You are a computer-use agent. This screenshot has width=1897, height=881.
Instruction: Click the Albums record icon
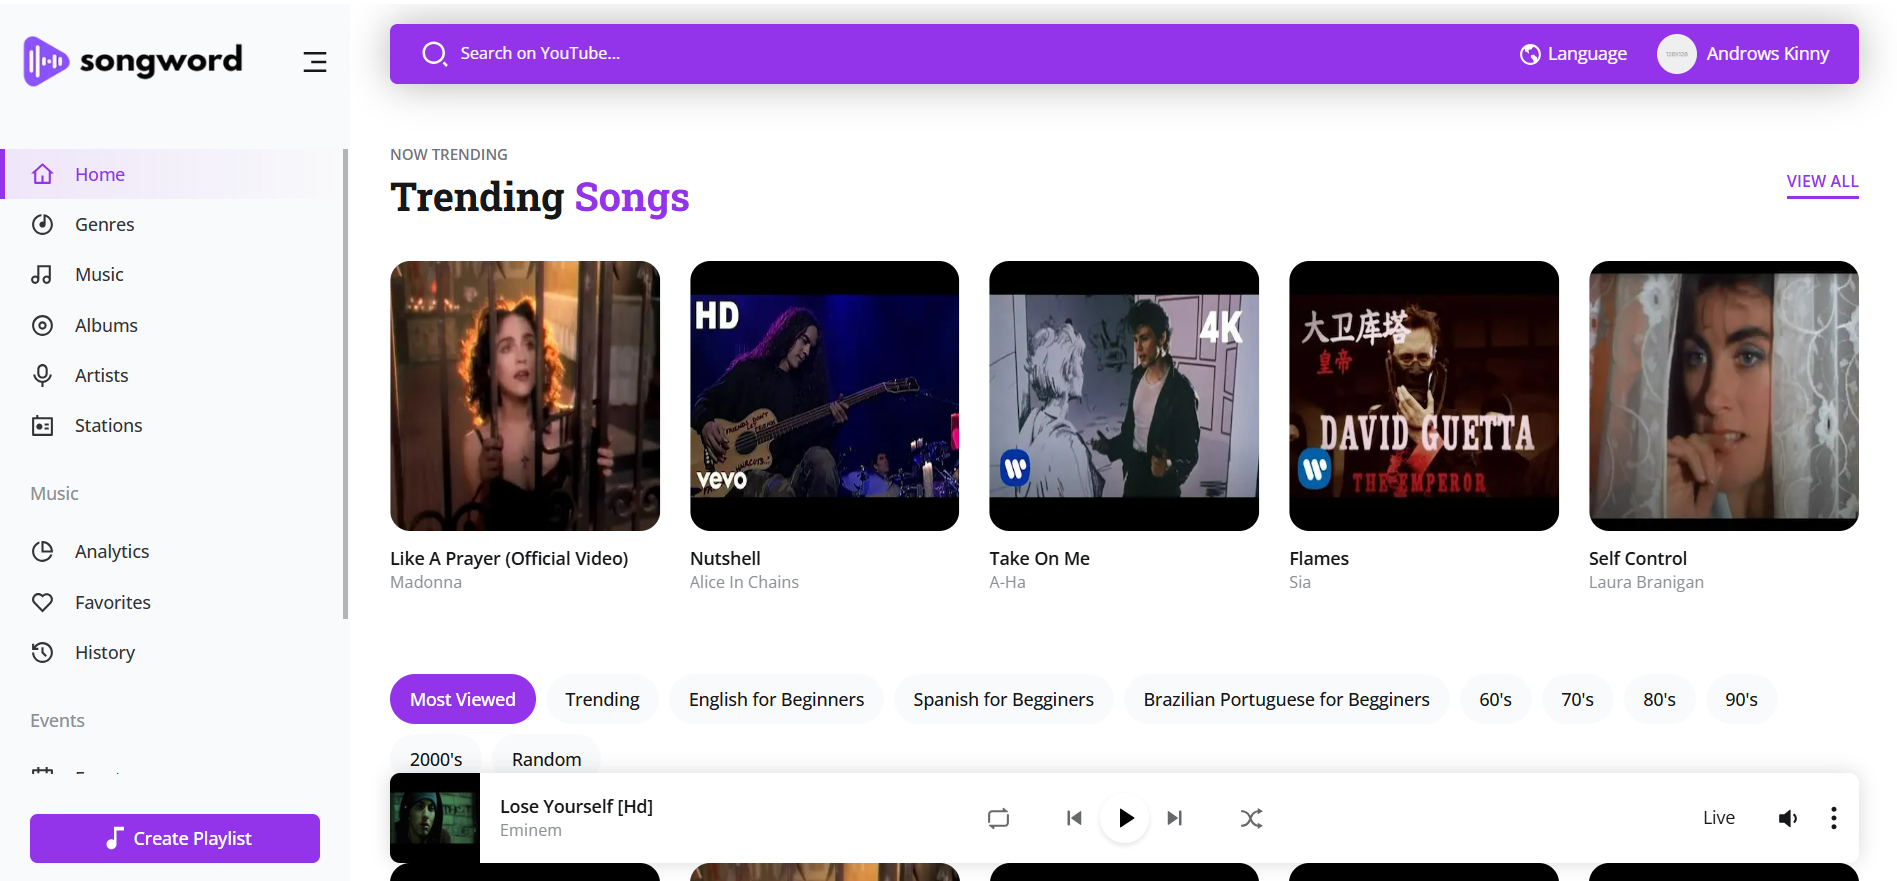click(42, 325)
